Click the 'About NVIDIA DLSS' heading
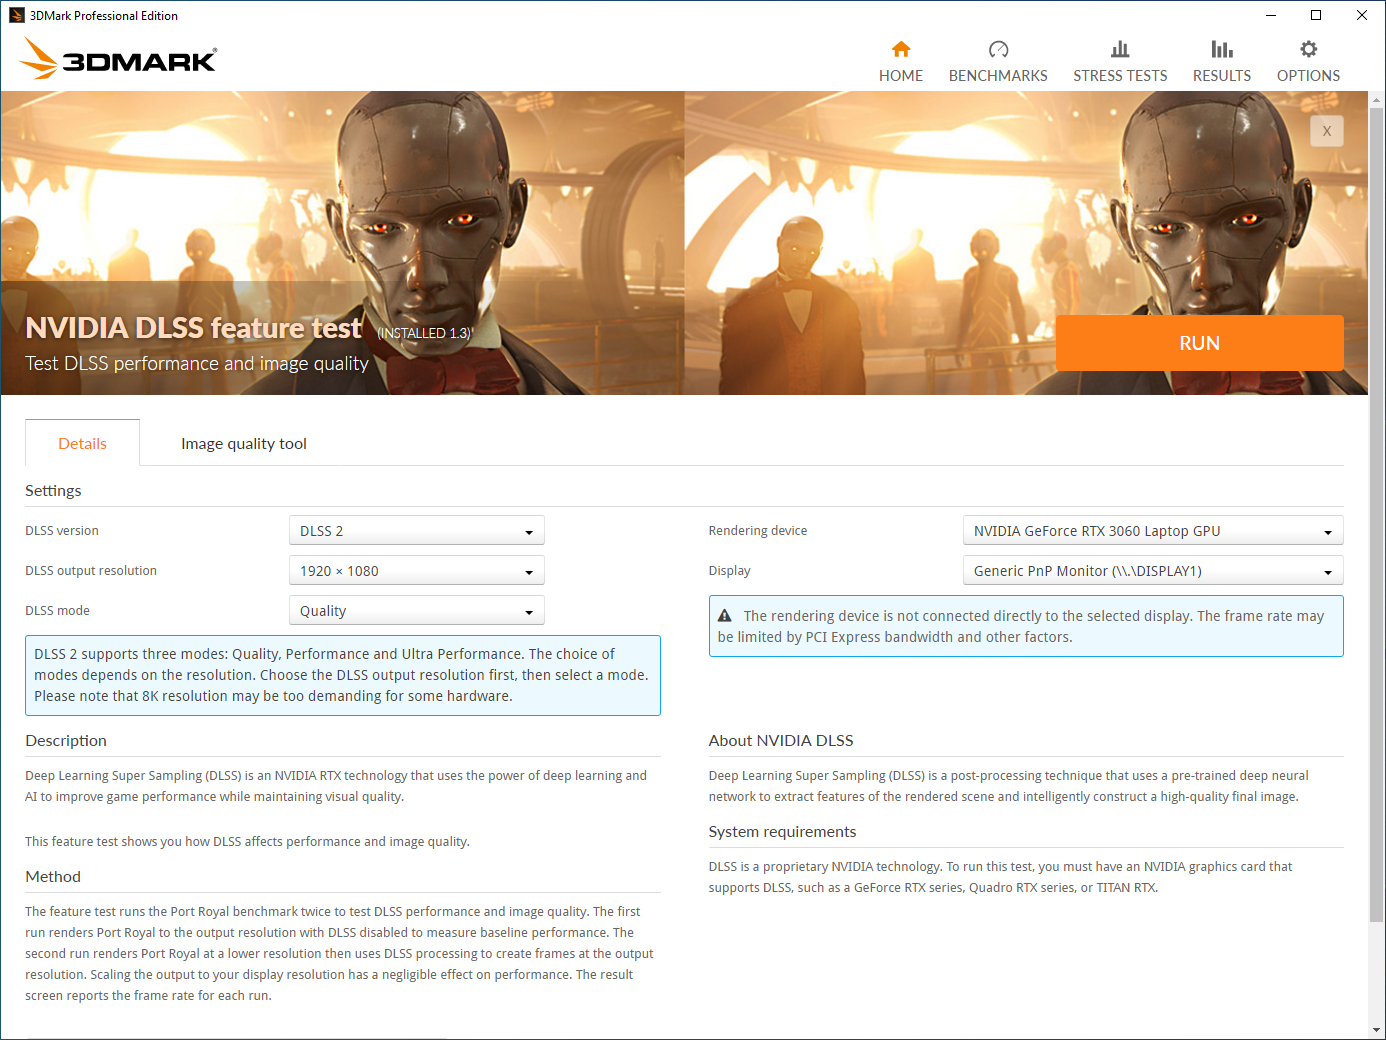 coord(780,740)
